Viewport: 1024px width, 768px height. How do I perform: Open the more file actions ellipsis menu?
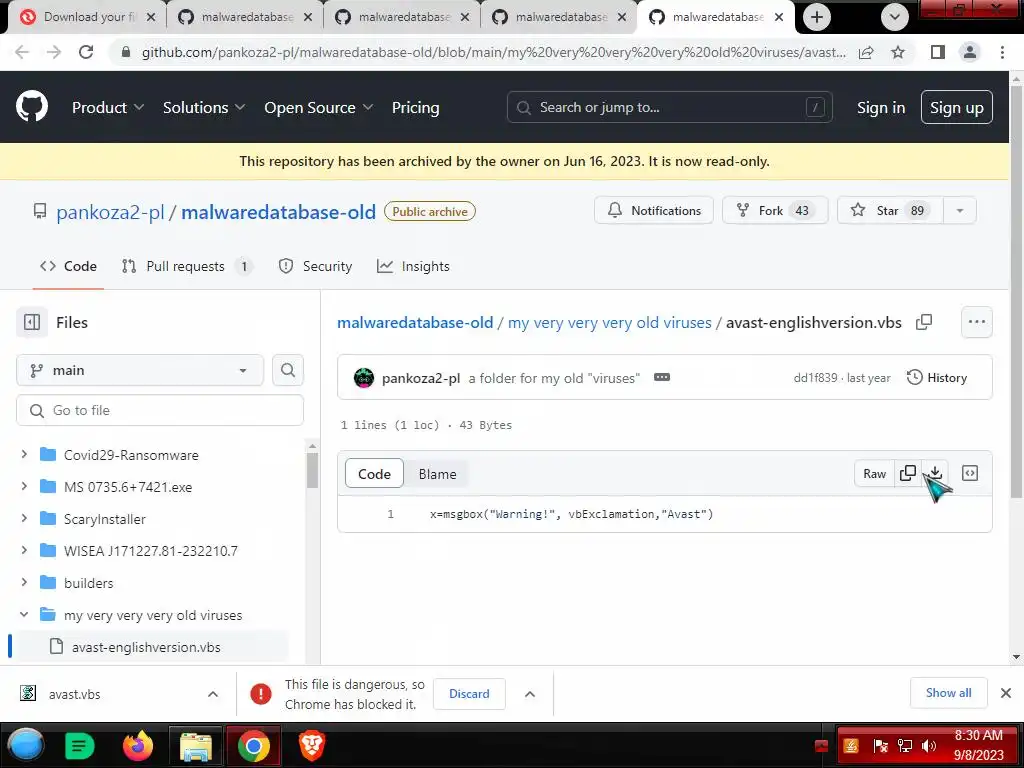(977, 322)
